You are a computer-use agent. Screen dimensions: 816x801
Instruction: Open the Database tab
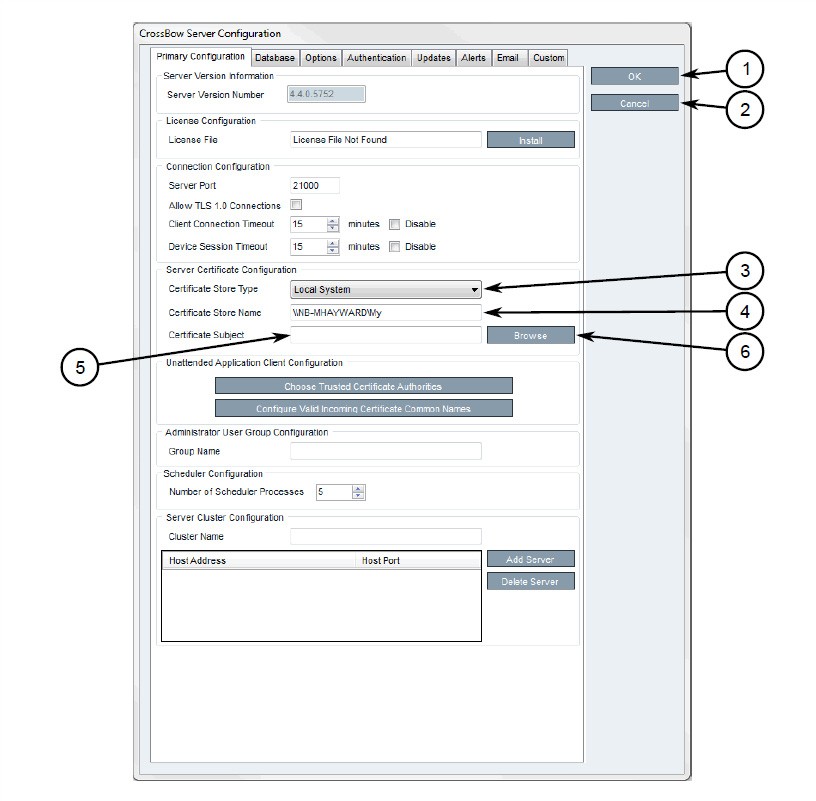click(x=275, y=58)
